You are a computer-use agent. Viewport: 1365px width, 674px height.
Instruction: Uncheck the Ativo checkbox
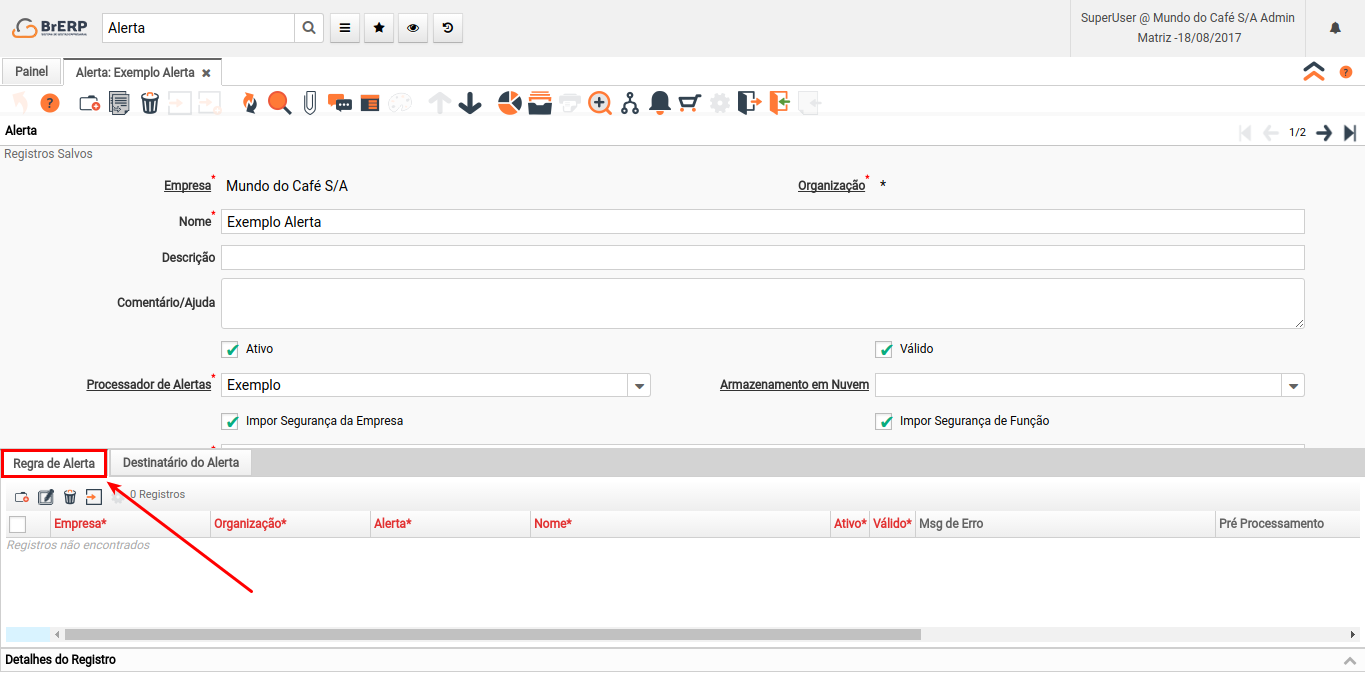tap(231, 349)
